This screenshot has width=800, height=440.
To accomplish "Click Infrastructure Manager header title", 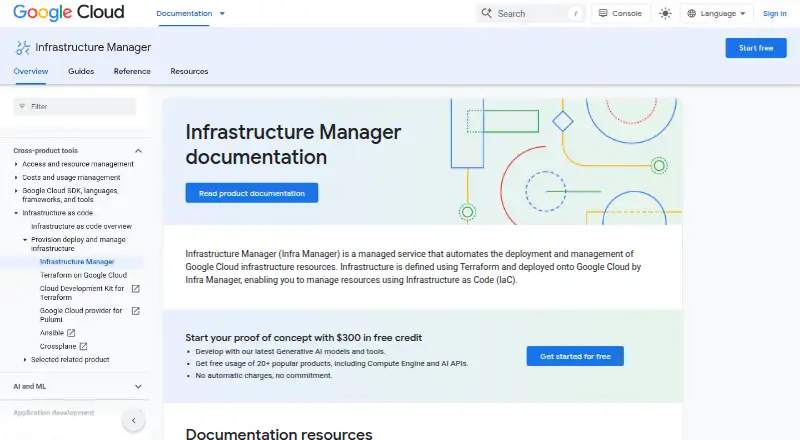I will [x=93, y=47].
